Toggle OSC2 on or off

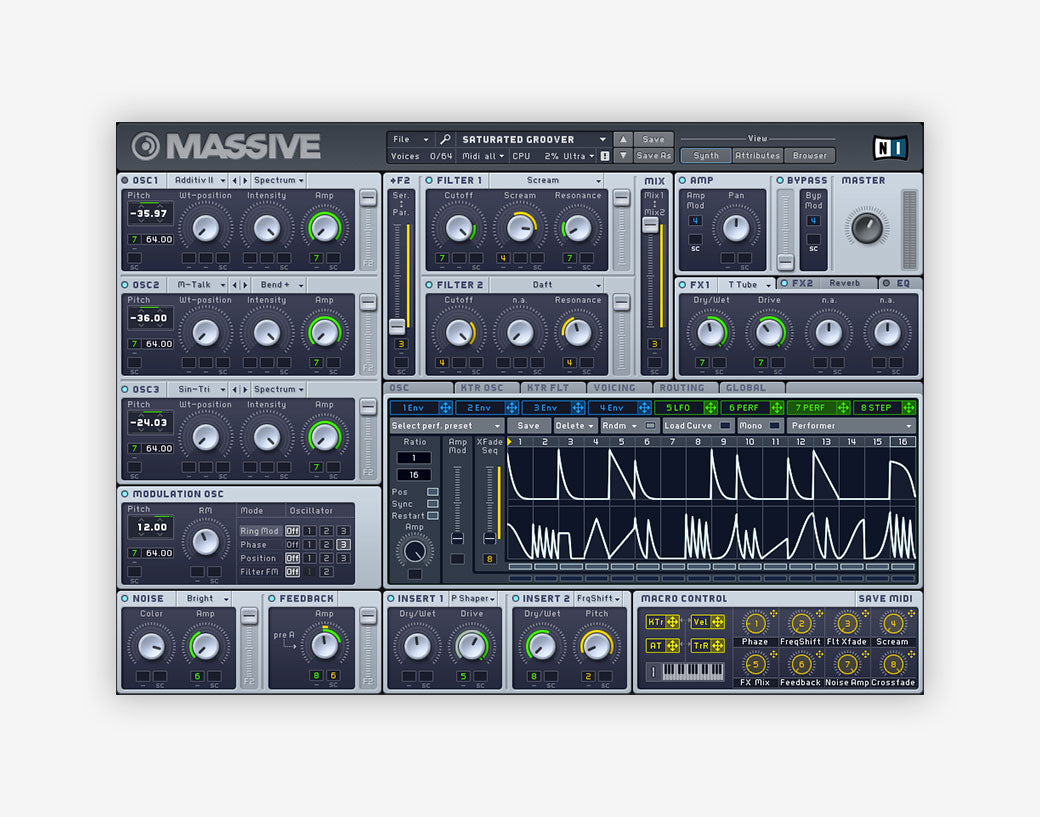(125, 284)
